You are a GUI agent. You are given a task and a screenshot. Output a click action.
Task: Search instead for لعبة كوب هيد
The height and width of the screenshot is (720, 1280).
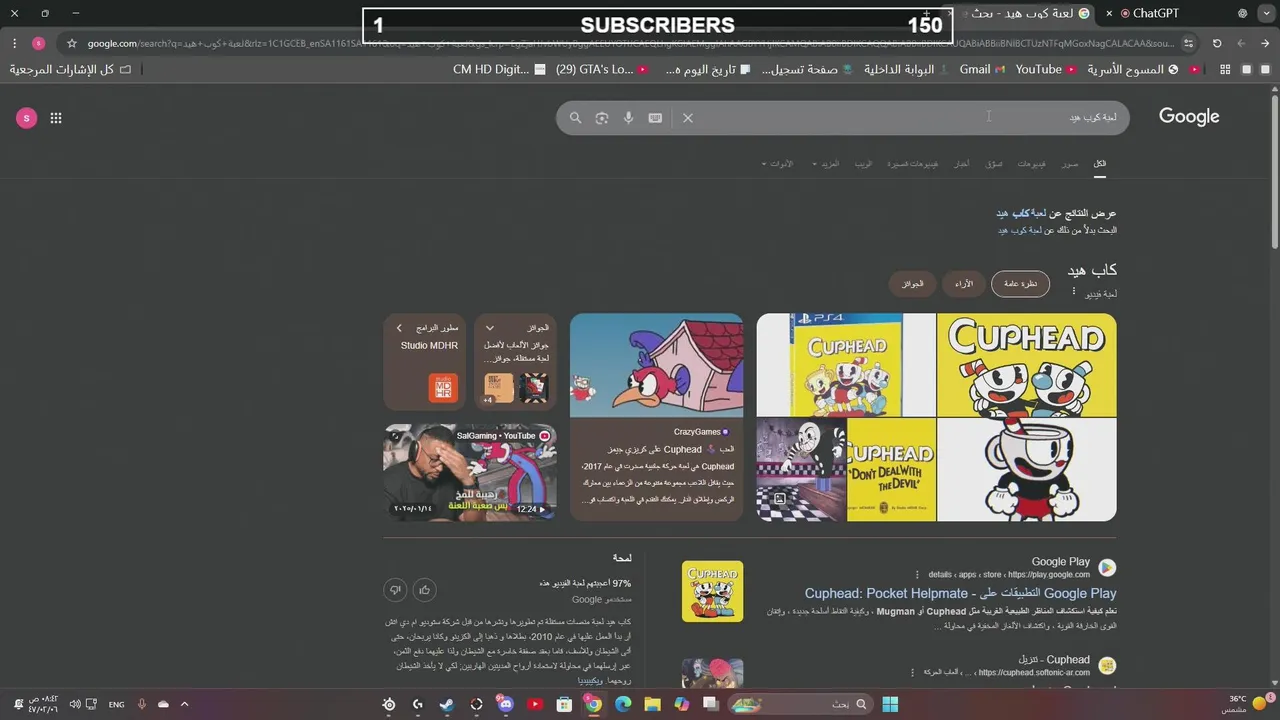tap(1020, 230)
